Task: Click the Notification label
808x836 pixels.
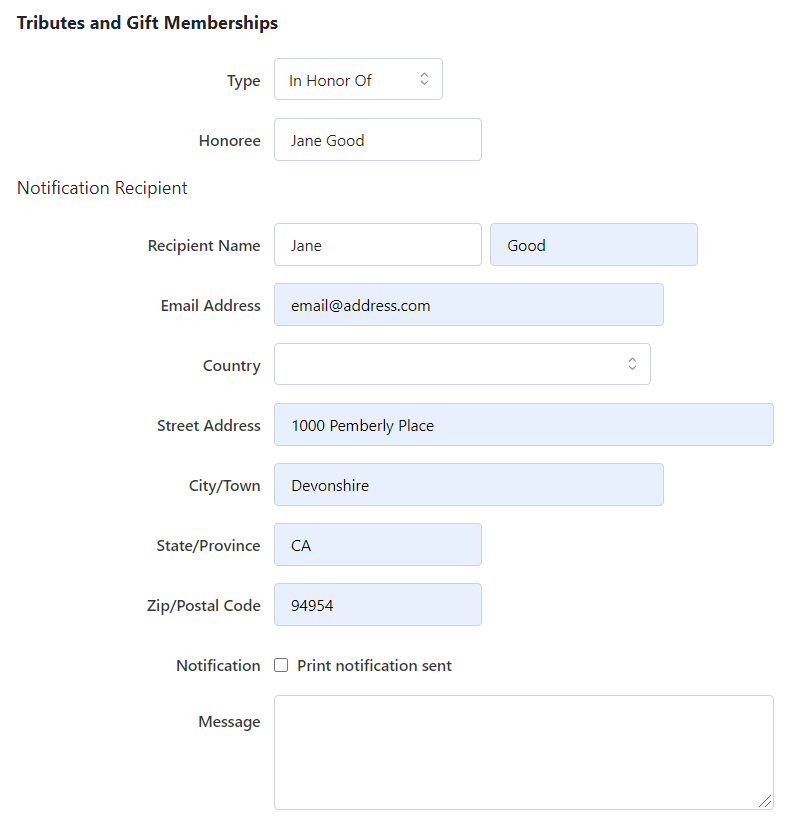Action: click(218, 665)
